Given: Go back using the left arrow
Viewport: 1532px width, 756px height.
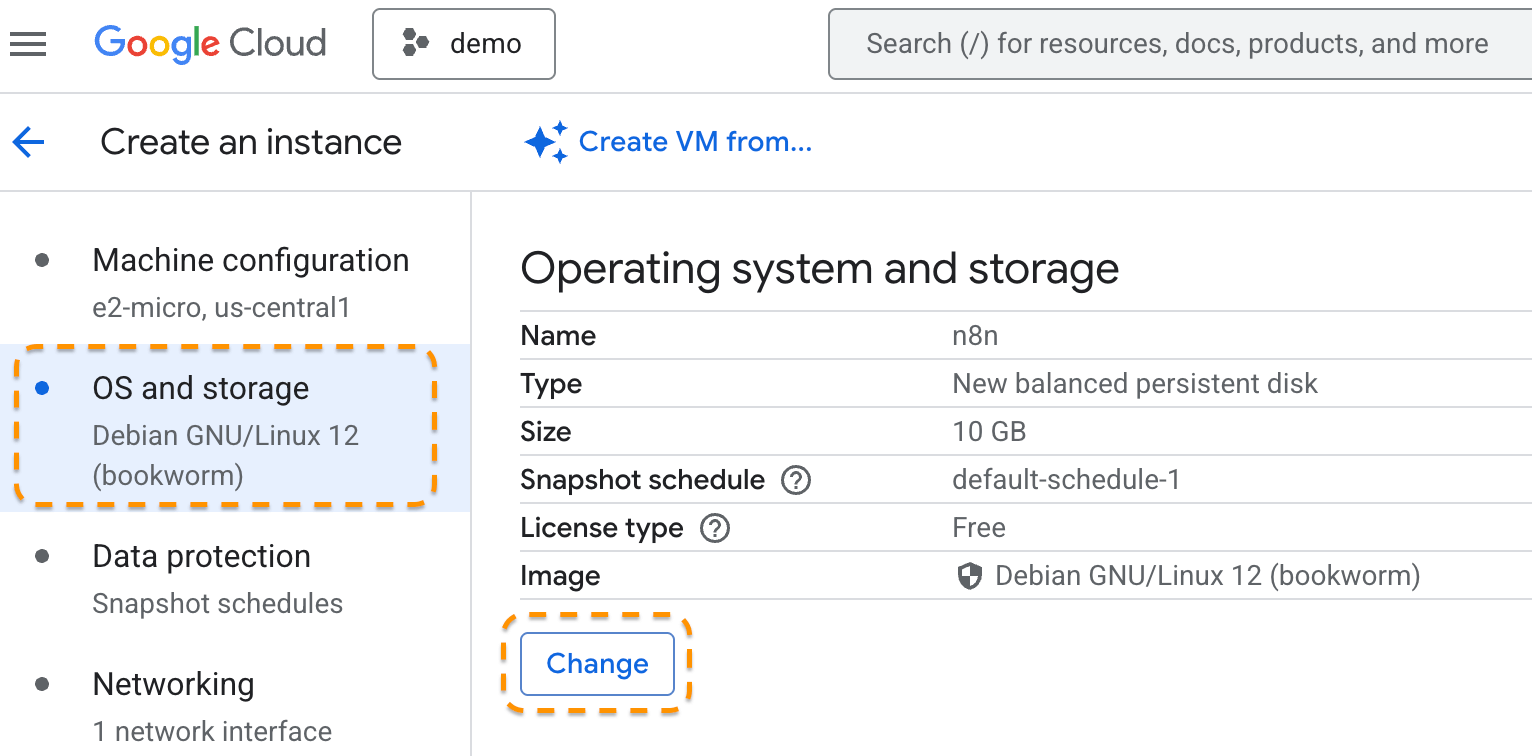Looking at the screenshot, I should point(29,142).
